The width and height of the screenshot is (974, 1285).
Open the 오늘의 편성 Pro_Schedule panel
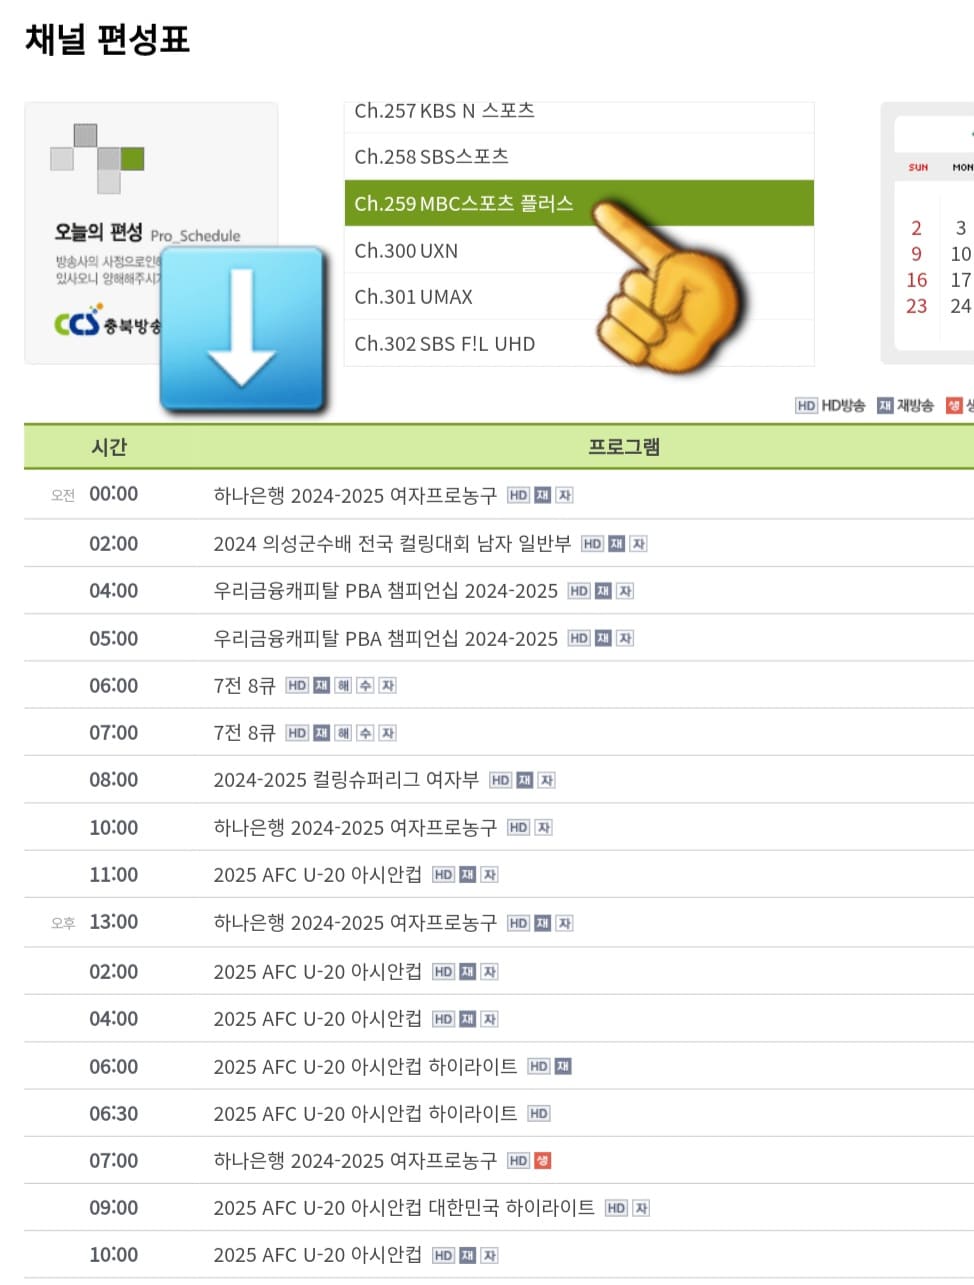tap(130, 234)
